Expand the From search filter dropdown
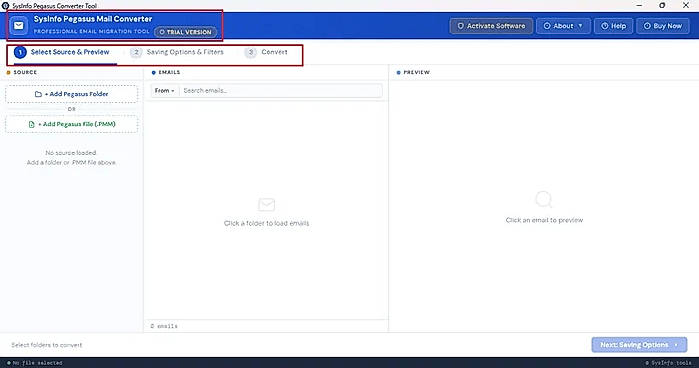699x368 pixels. [x=164, y=91]
